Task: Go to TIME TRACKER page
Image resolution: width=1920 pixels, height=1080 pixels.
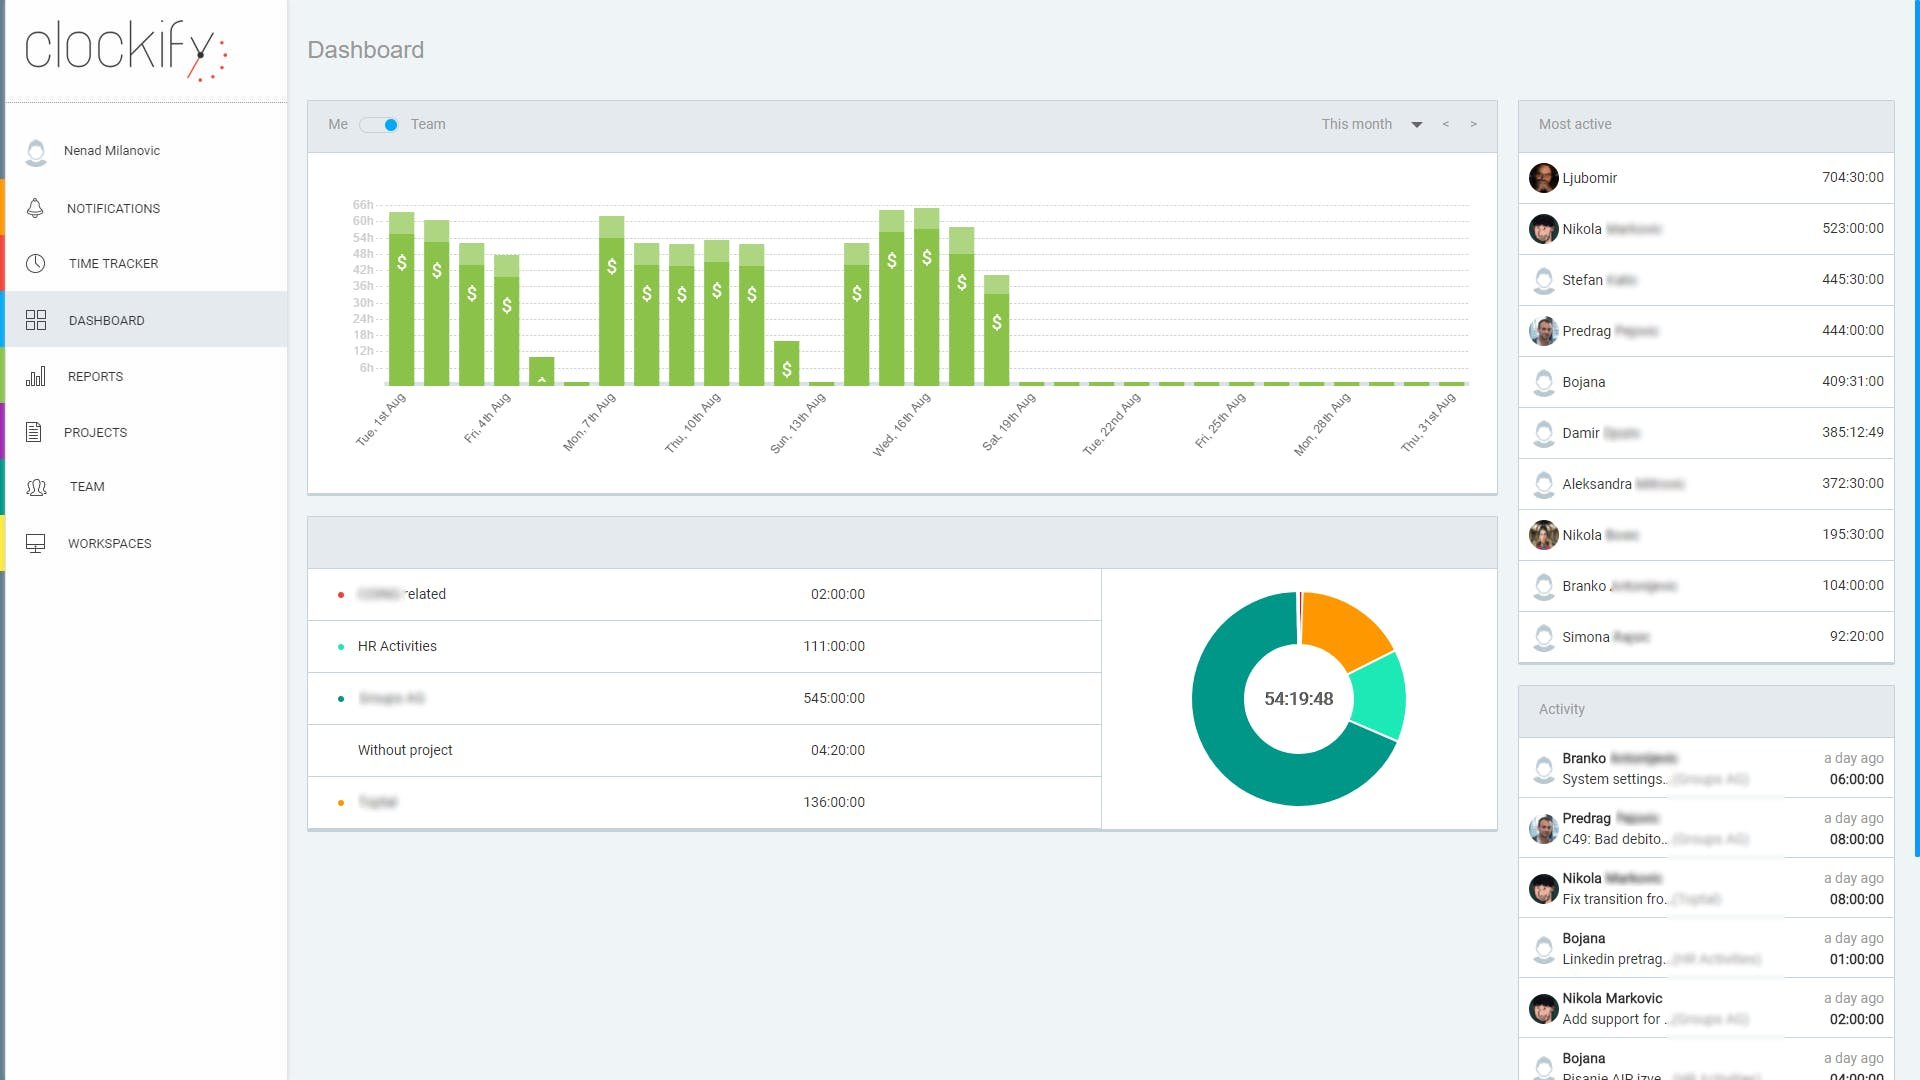Action: tap(146, 263)
